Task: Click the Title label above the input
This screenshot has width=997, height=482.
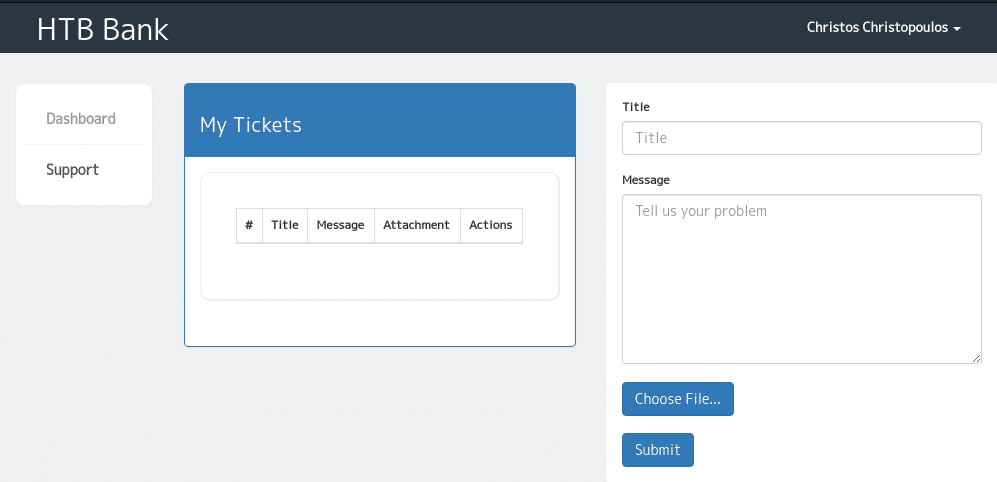Action: coord(636,106)
